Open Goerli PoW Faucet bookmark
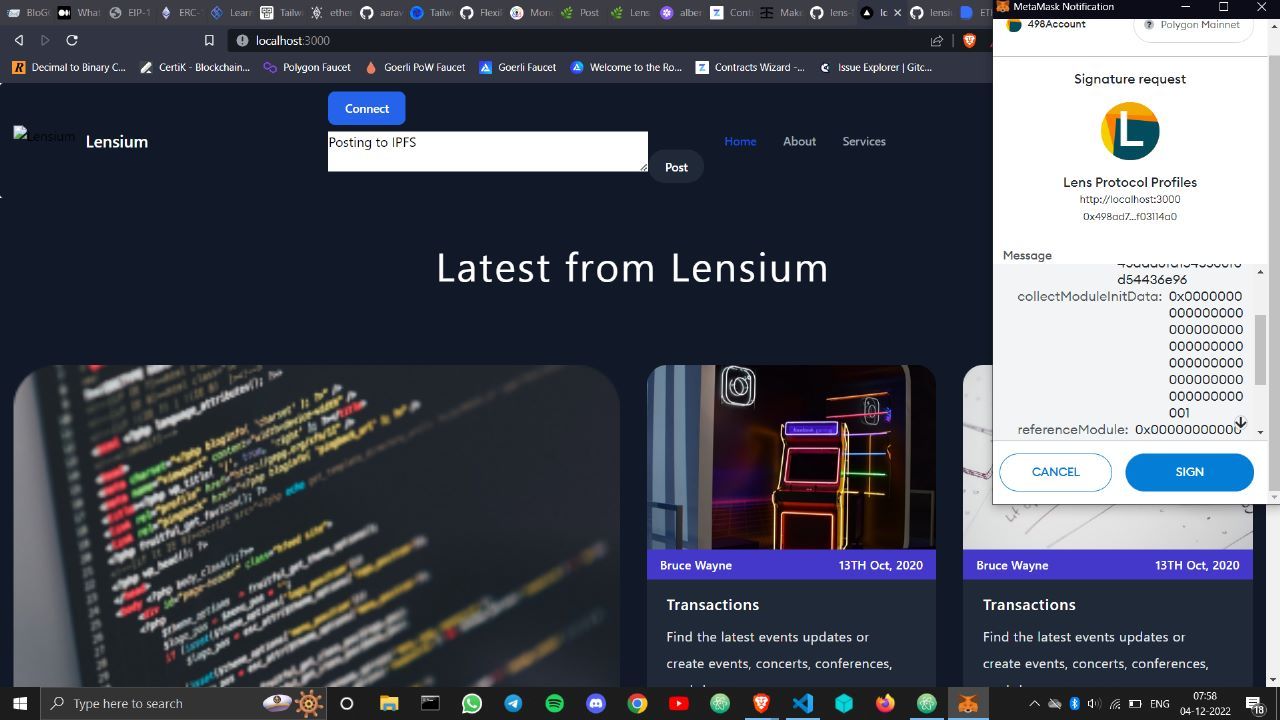 415,67
